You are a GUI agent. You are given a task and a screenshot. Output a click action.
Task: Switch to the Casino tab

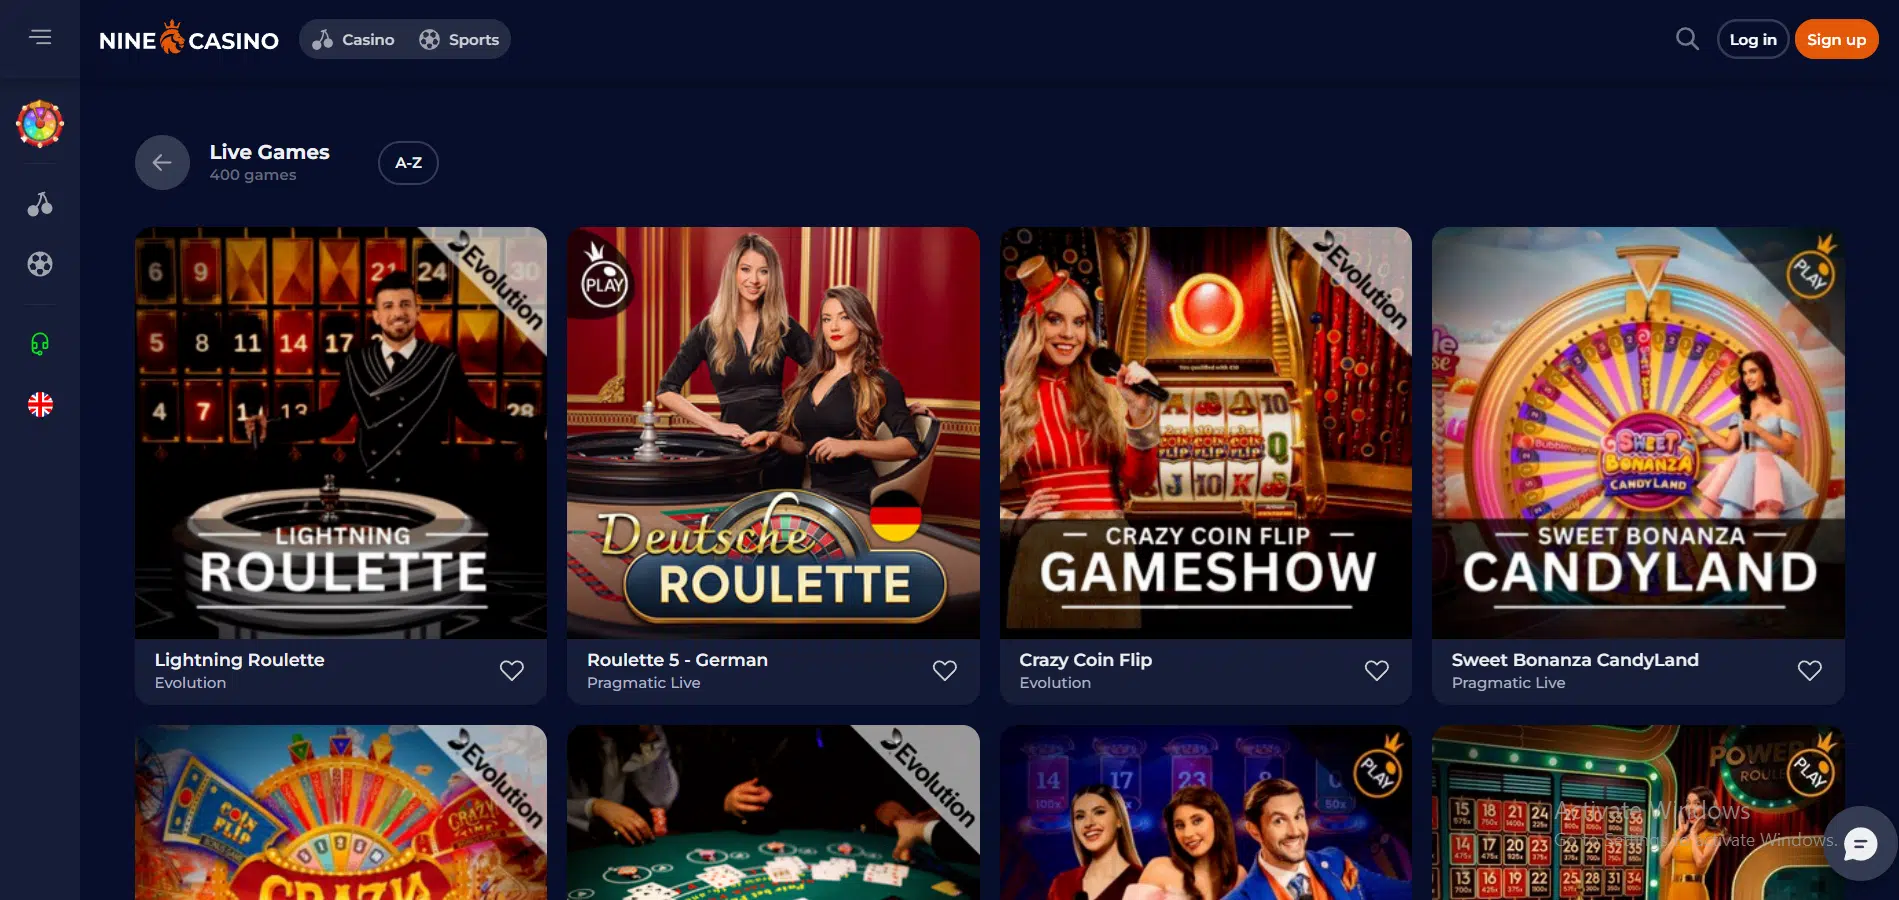[x=354, y=39]
